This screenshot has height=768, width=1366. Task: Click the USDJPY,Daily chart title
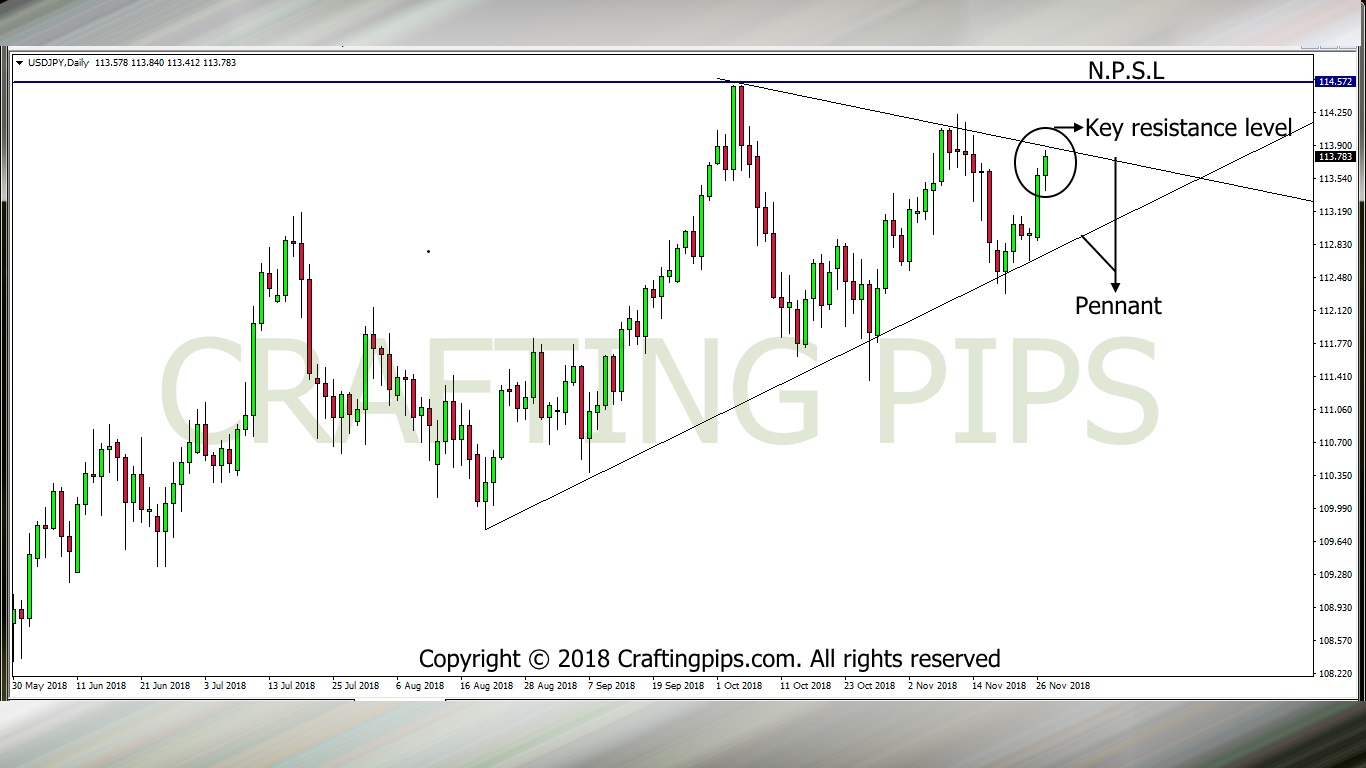[x=57, y=63]
